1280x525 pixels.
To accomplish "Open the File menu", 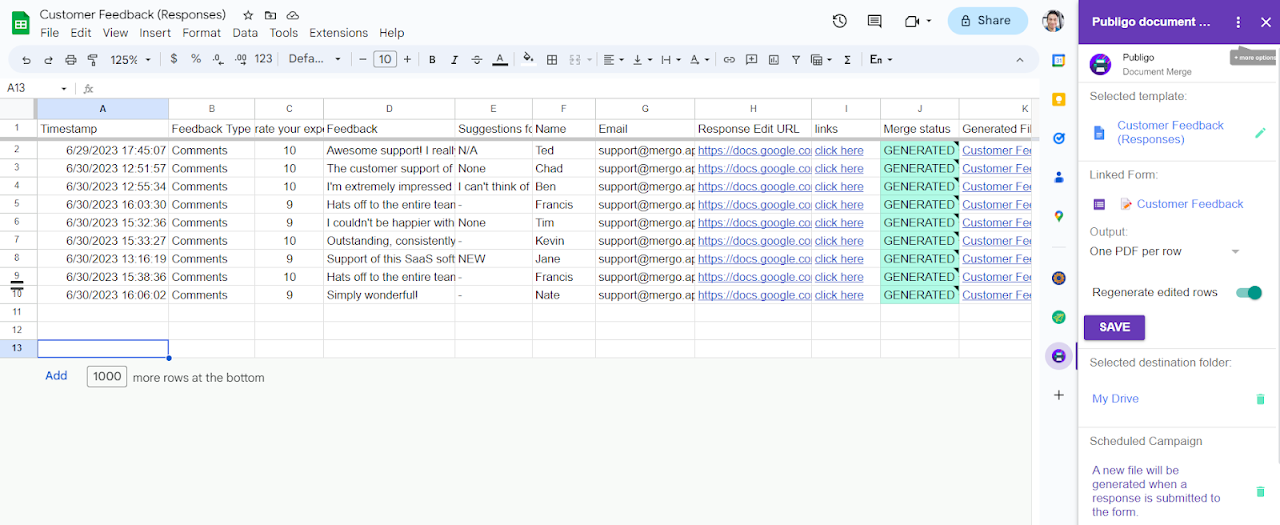I will 49,33.
